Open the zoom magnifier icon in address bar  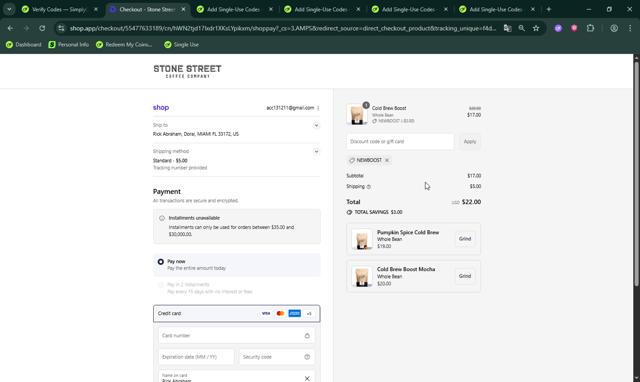click(522, 28)
